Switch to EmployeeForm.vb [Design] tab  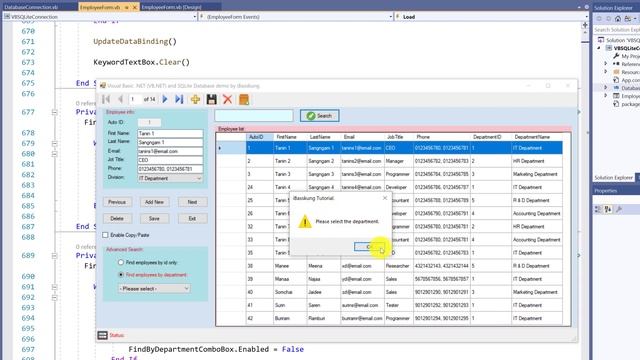pyautogui.click(x=171, y=7)
